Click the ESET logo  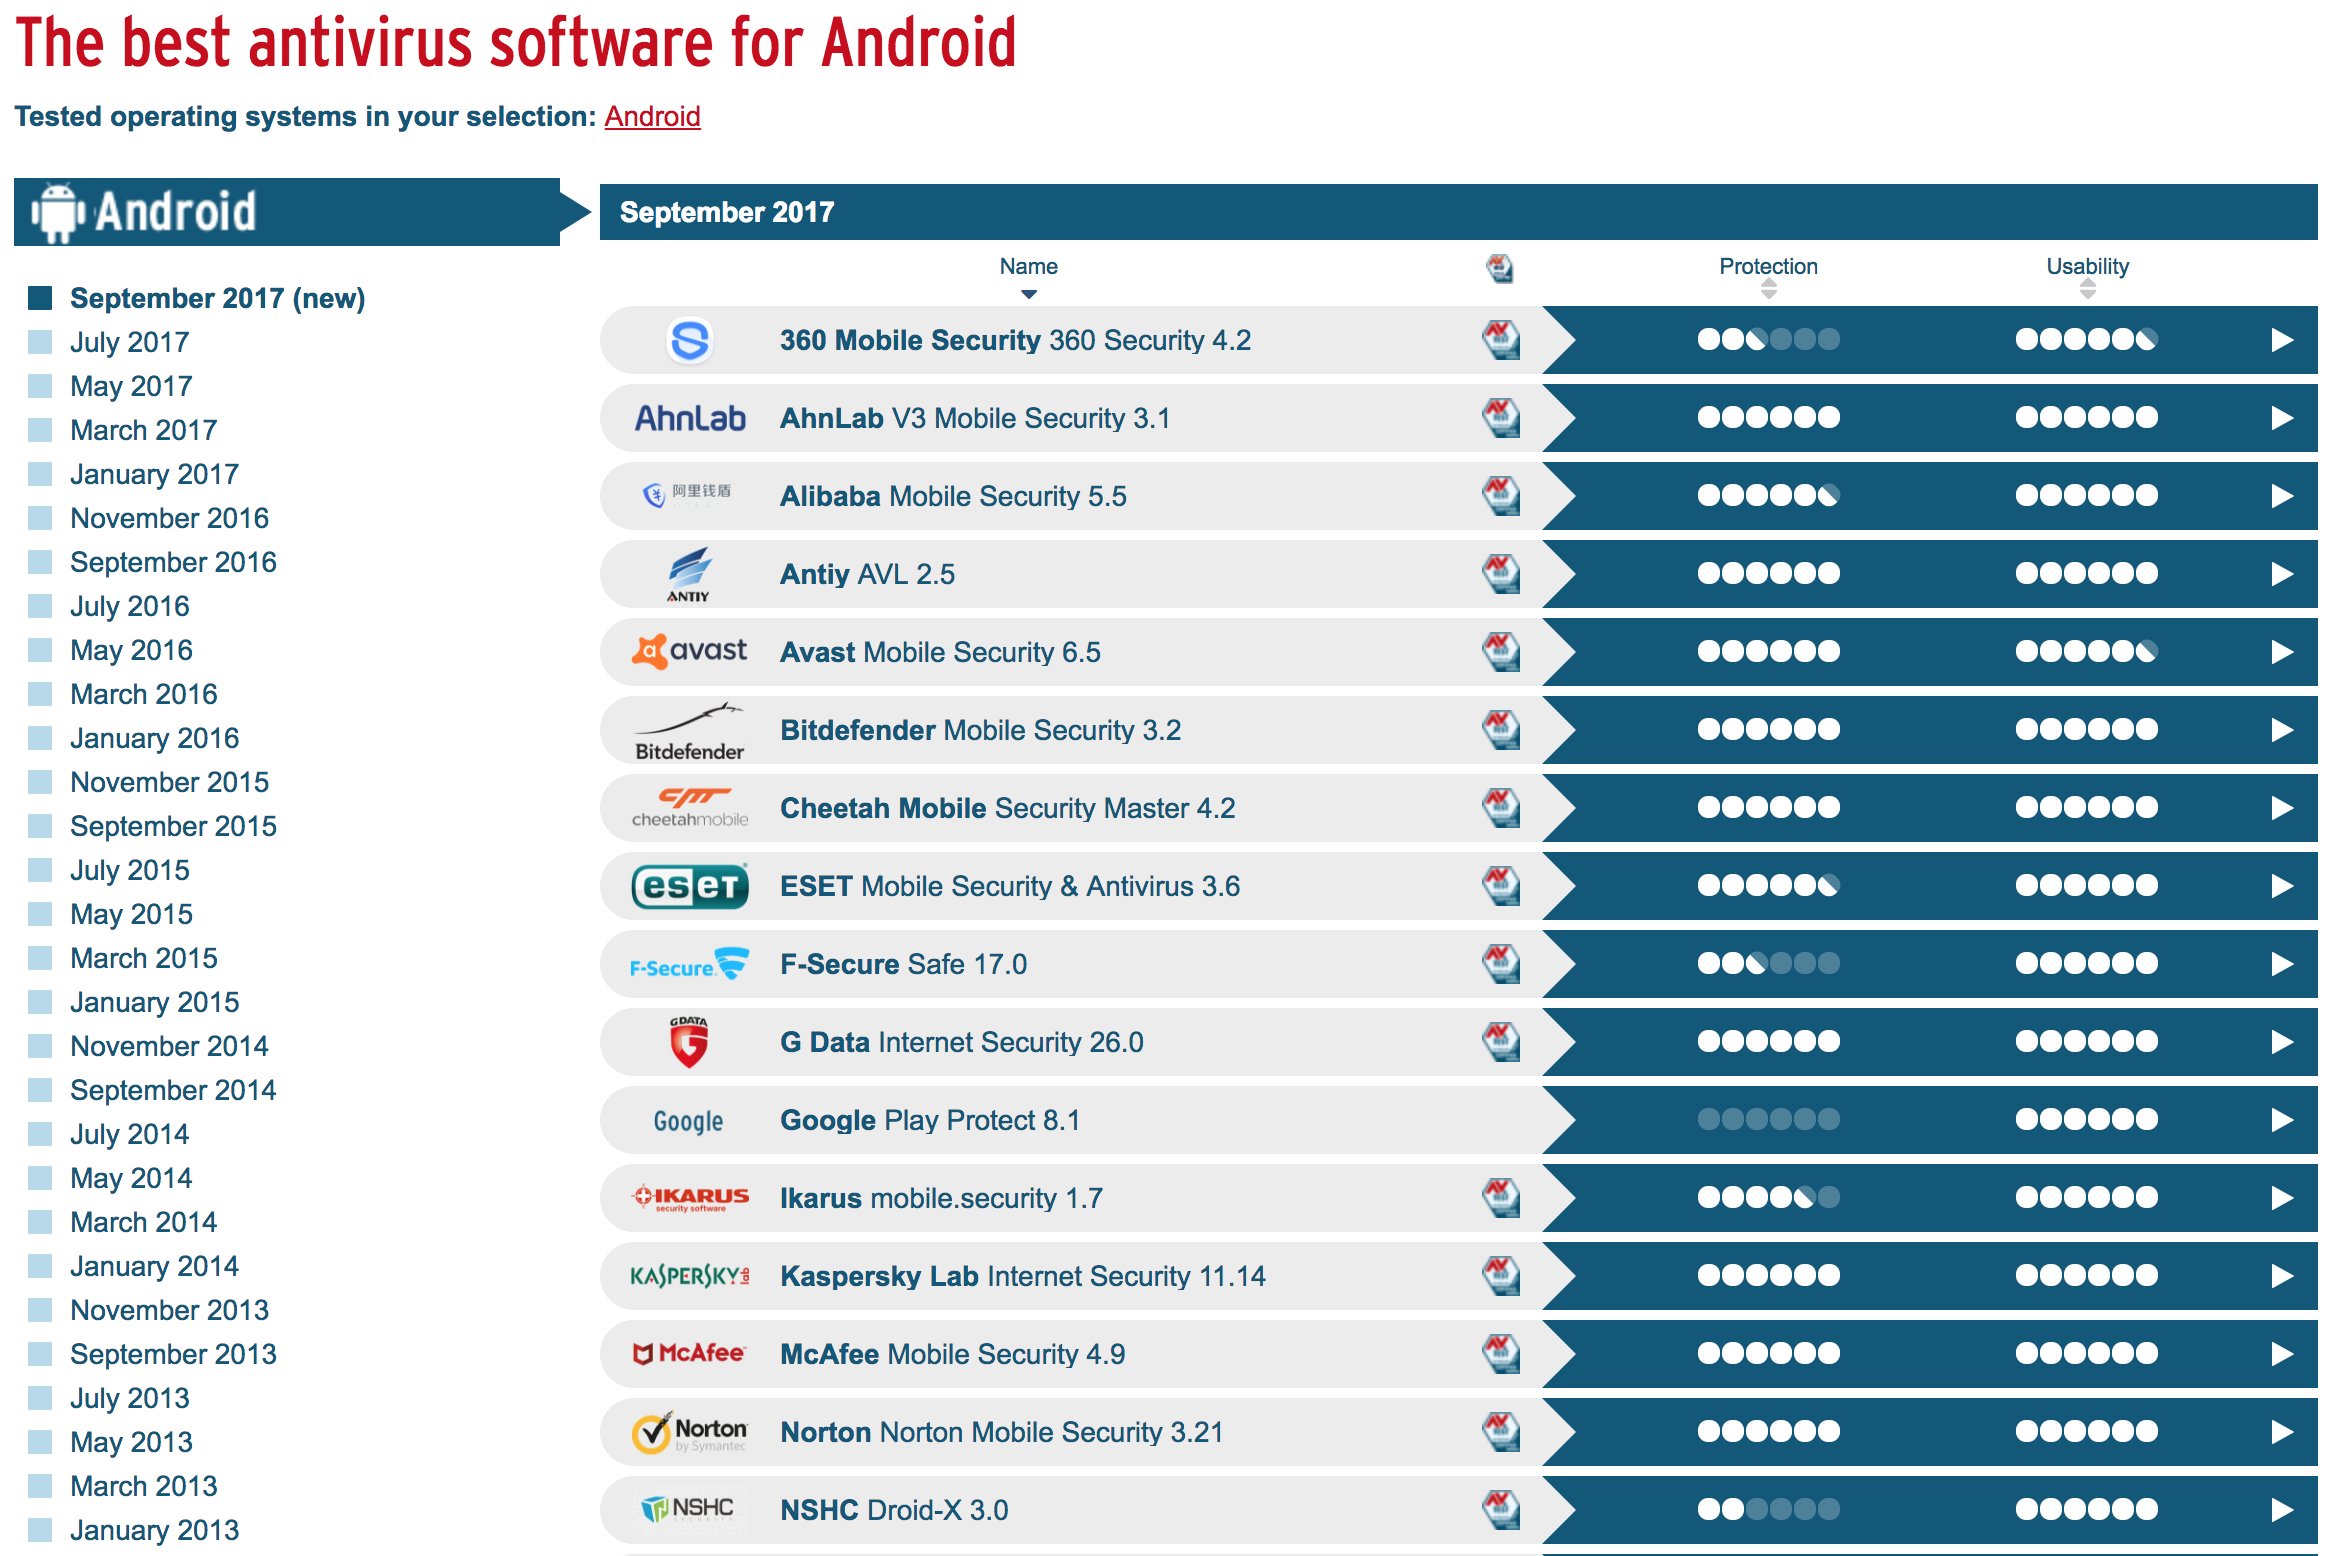click(x=689, y=886)
